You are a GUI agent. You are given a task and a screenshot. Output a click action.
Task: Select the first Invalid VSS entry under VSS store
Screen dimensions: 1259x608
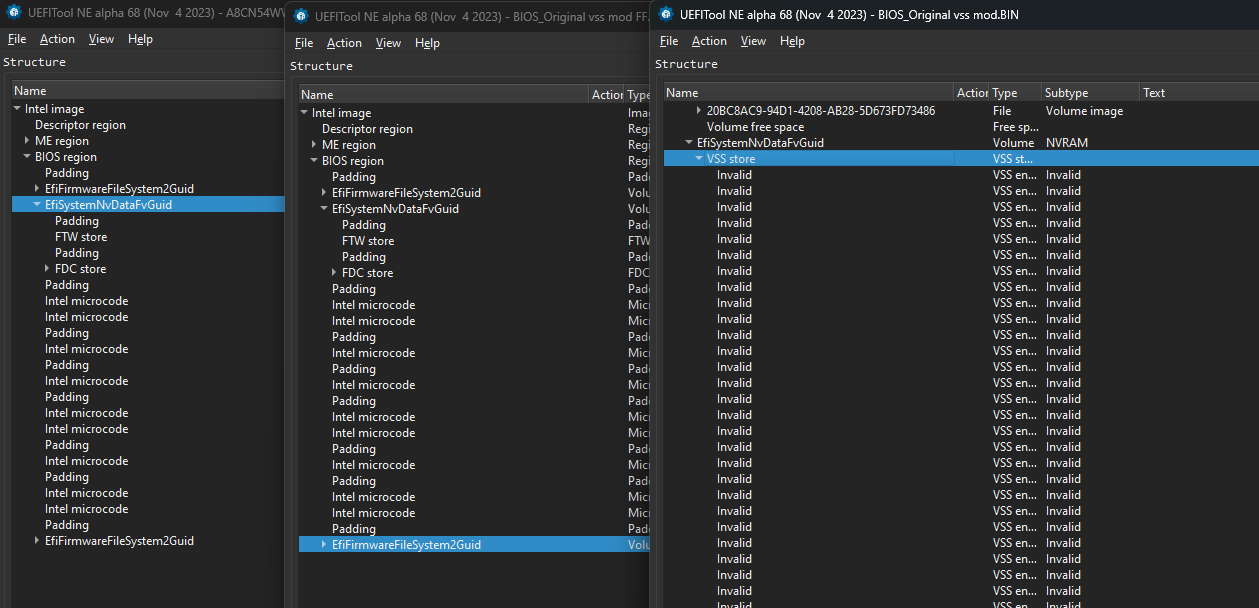click(x=734, y=175)
